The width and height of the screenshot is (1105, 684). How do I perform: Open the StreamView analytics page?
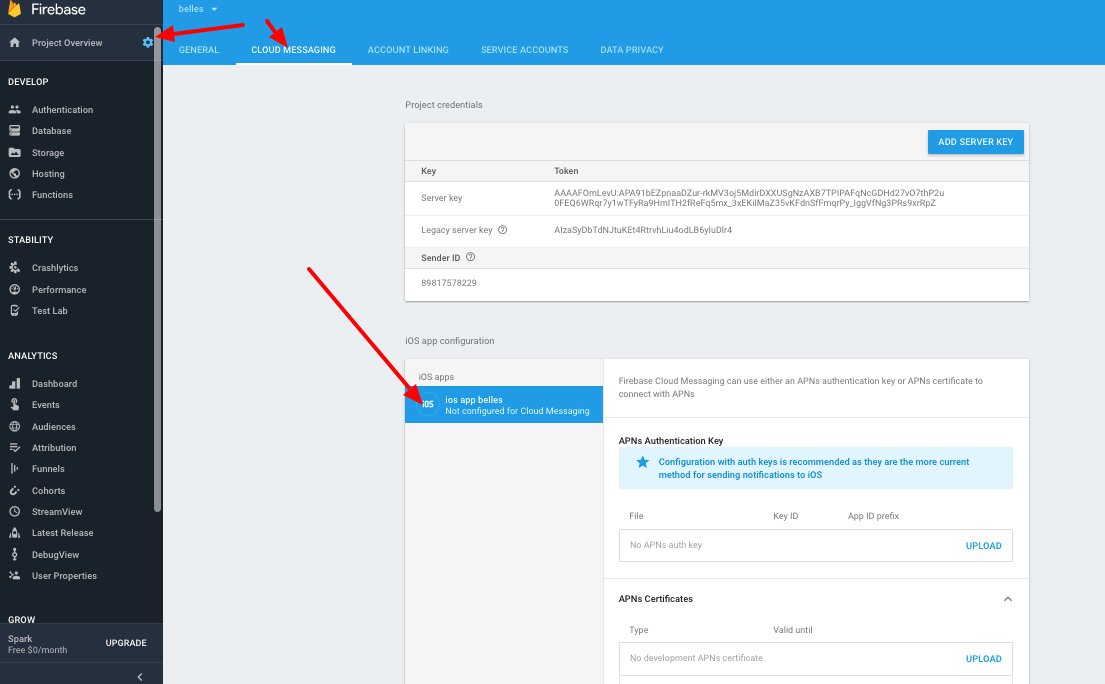pyautogui.click(x=57, y=512)
